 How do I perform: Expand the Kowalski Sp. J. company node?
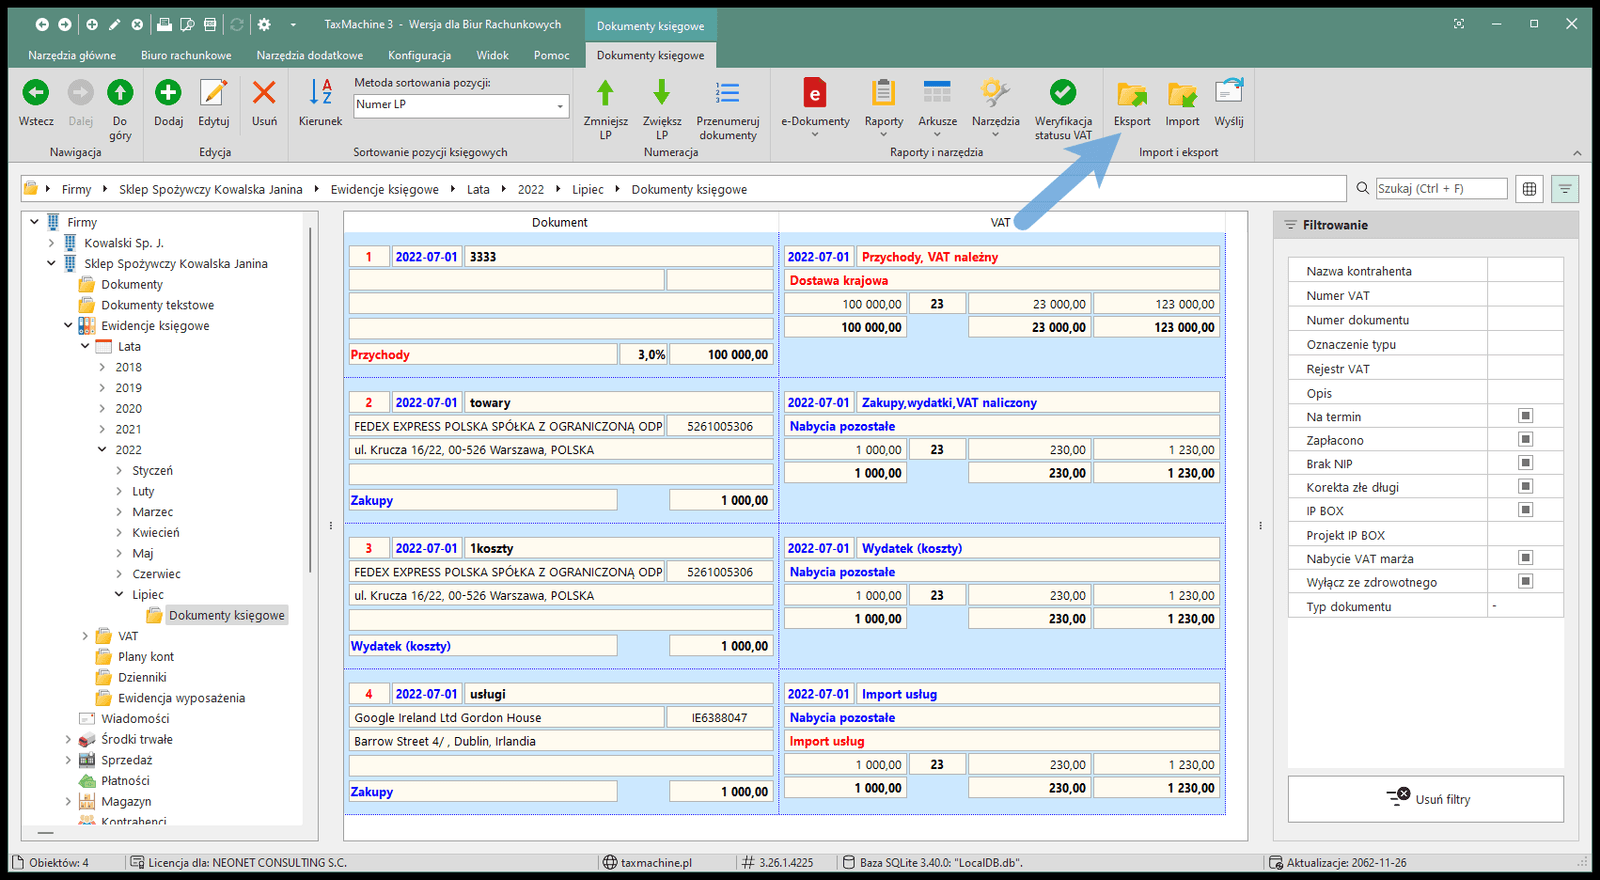tap(51, 243)
